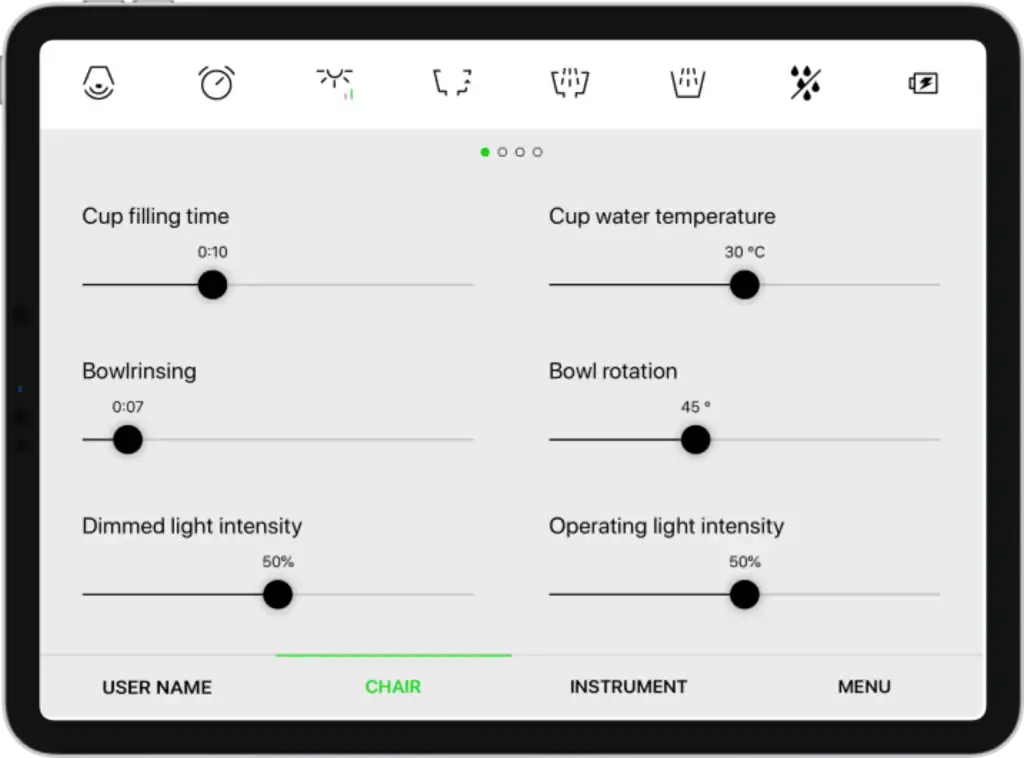Click the Cup water temperature slider handle
This screenshot has height=758, width=1024.
744,285
